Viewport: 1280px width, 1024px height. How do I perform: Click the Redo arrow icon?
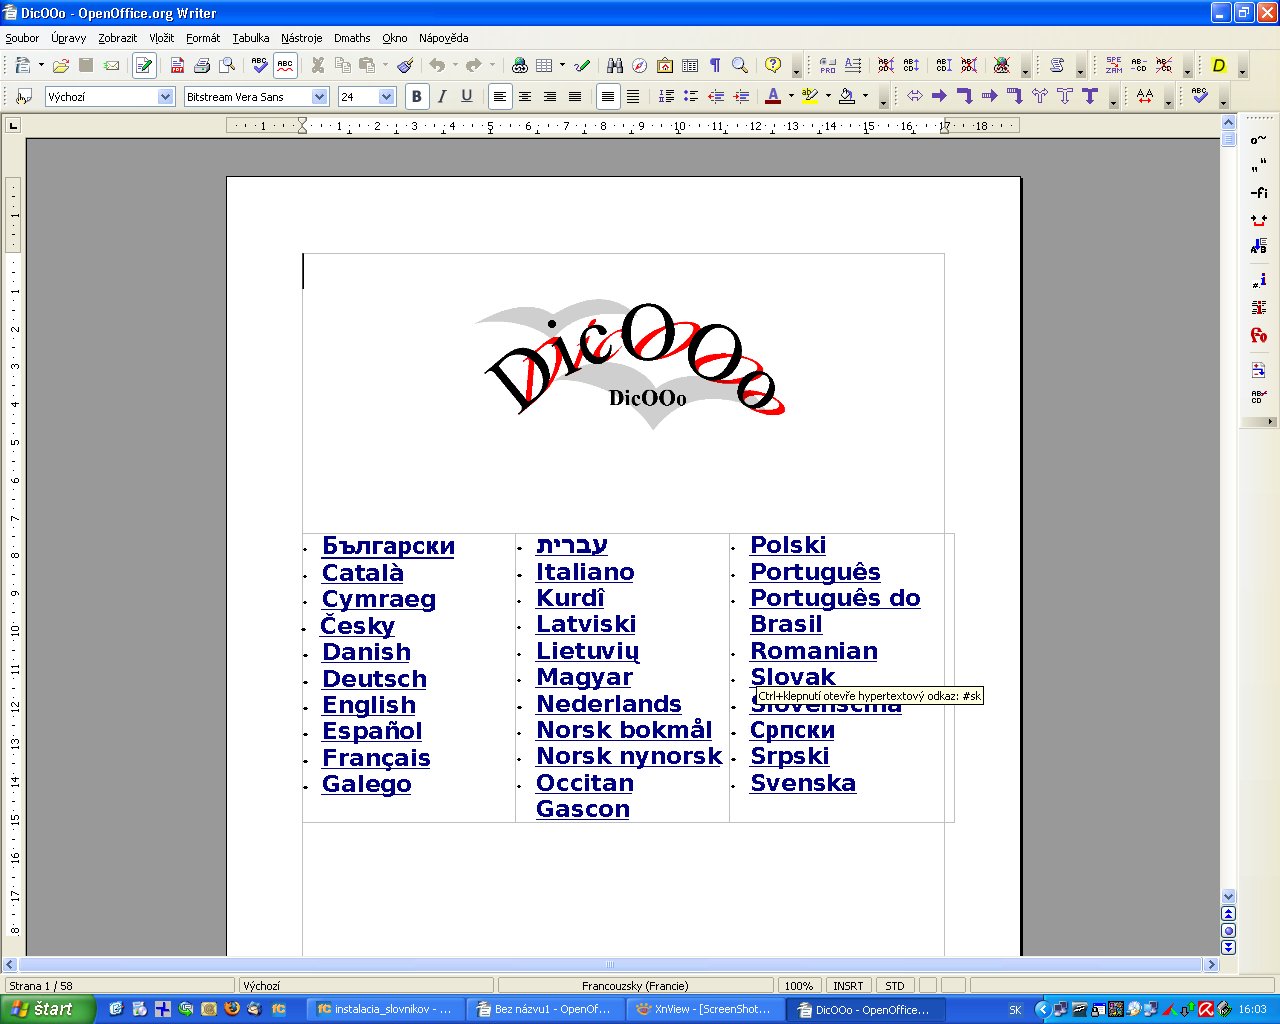tap(473, 65)
